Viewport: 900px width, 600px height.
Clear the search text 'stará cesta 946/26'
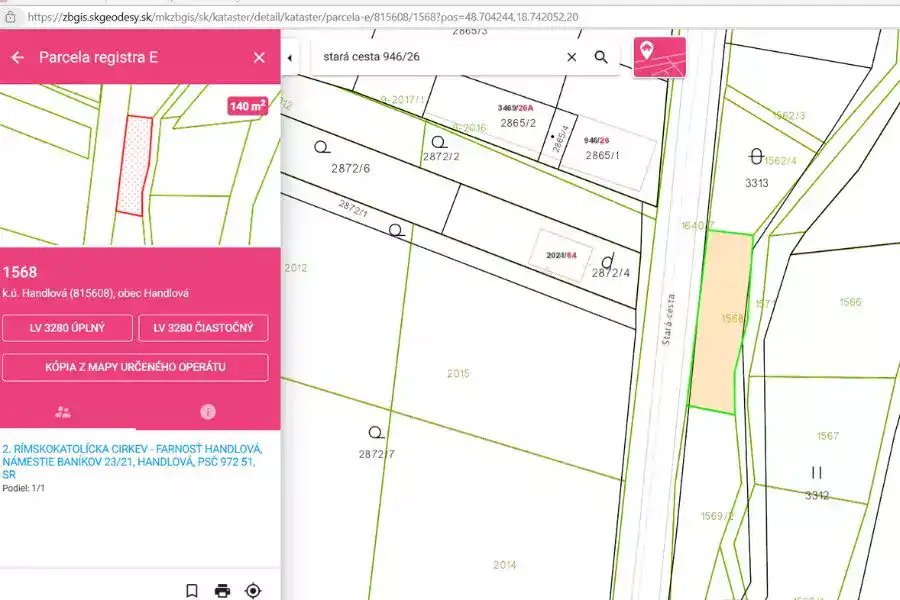(x=572, y=57)
